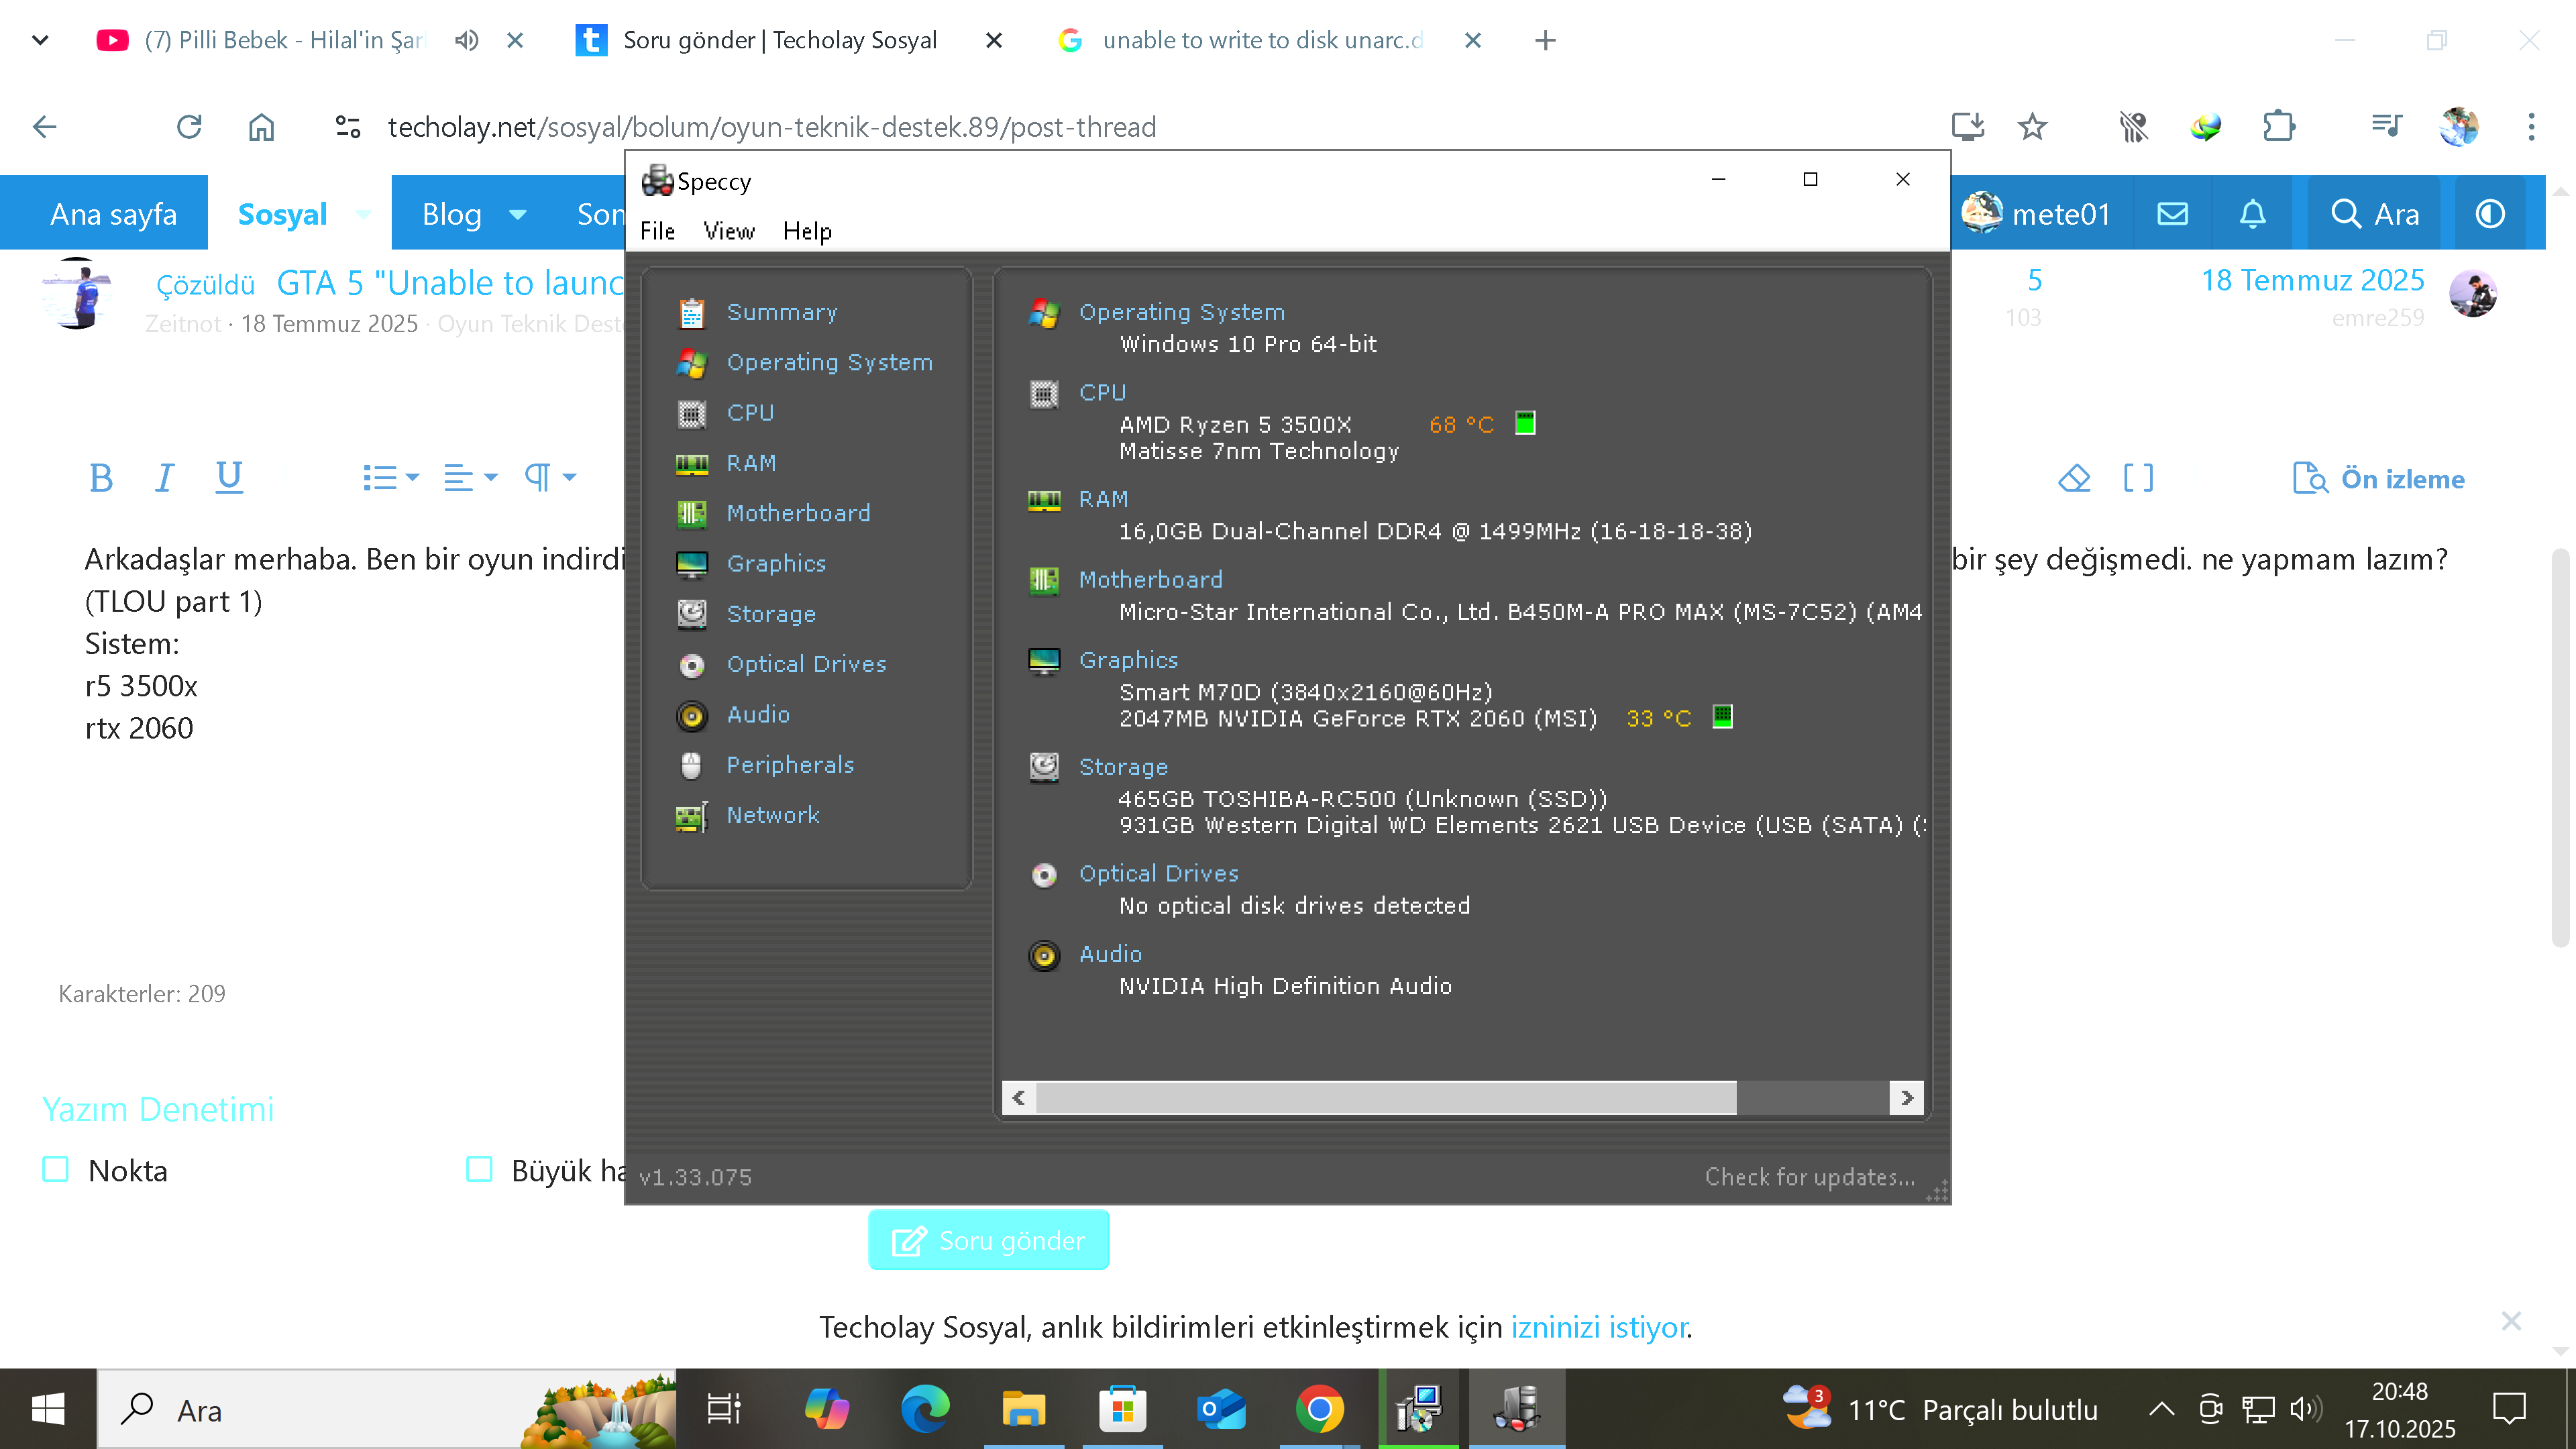Show hidden system tray icons
Image resolution: width=2576 pixels, height=1449 pixels.
click(x=2162, y=1409)
